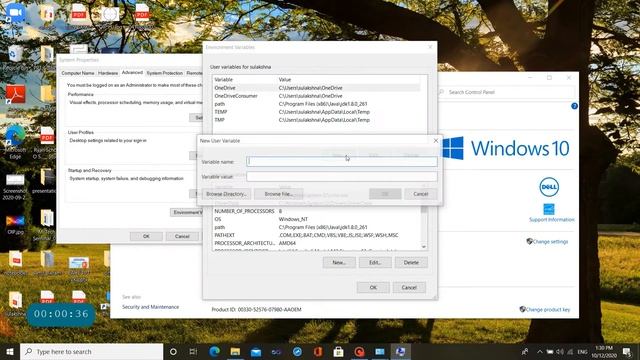Click the Variable name input field
Image resolution: width=640 pixels, height=360 pixels.
pyautogui.click(x=342, y=161)
